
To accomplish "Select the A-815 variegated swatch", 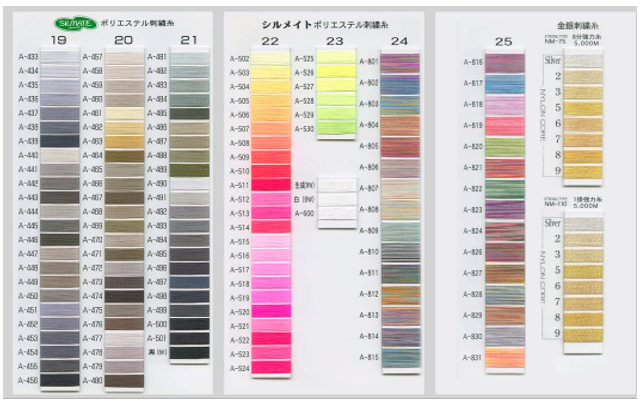I will [400, 357].
